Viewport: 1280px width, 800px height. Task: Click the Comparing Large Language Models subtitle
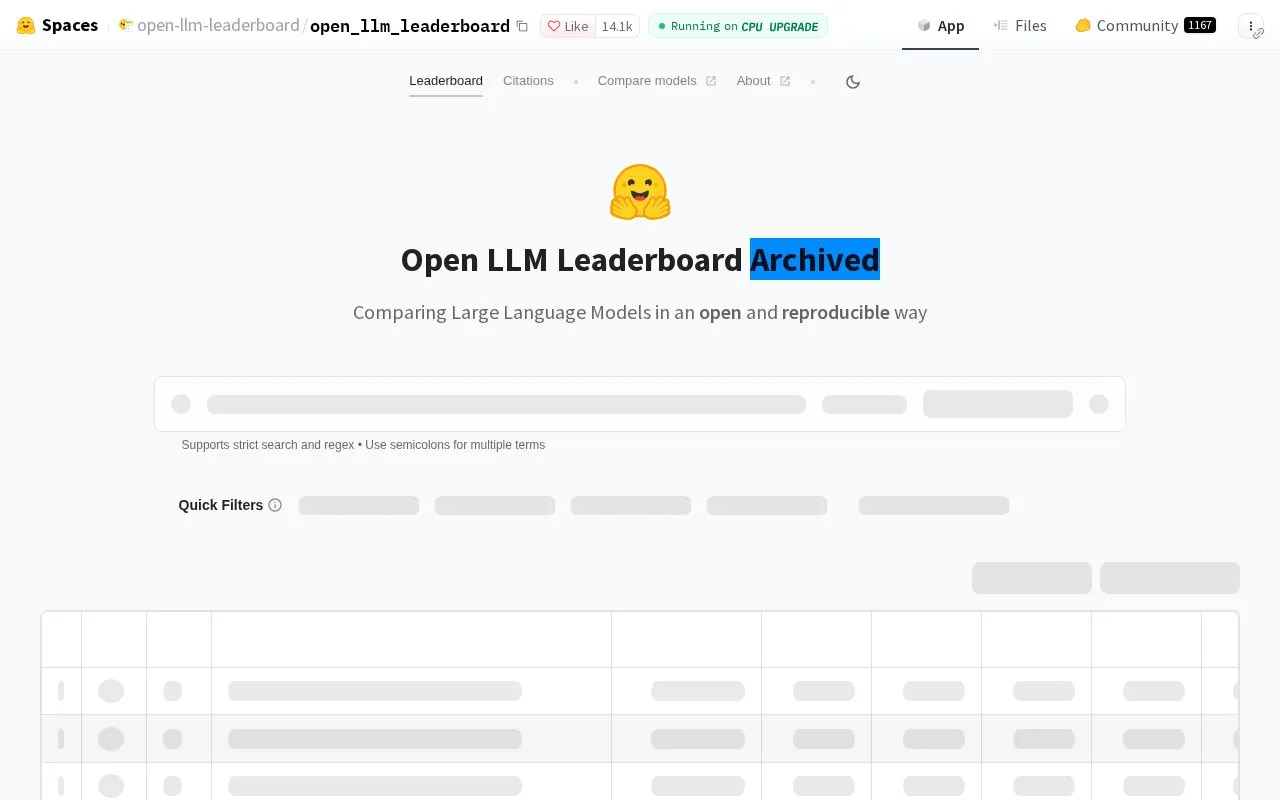pos(640,312)
